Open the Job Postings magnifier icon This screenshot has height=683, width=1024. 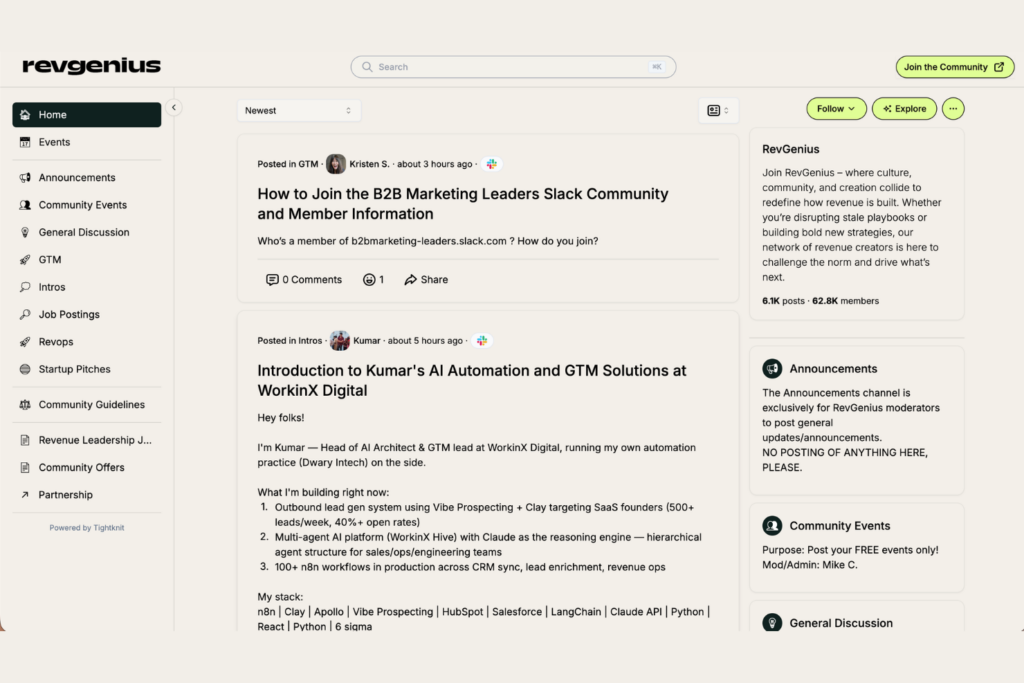(26, 314)
